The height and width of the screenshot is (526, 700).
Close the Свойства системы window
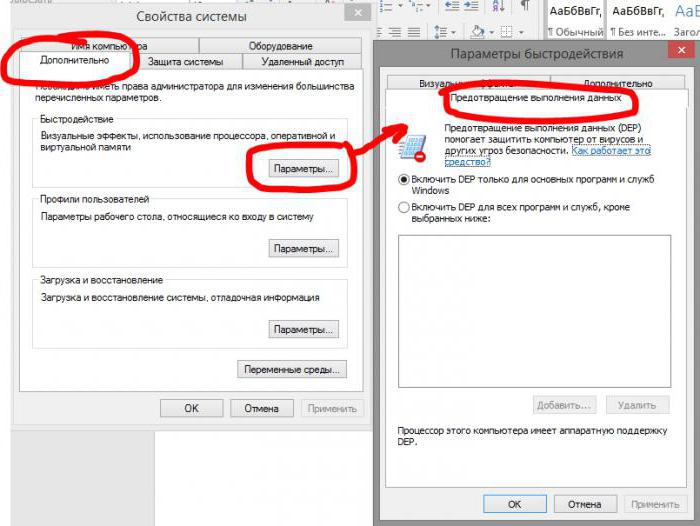(x=358, y=13)
